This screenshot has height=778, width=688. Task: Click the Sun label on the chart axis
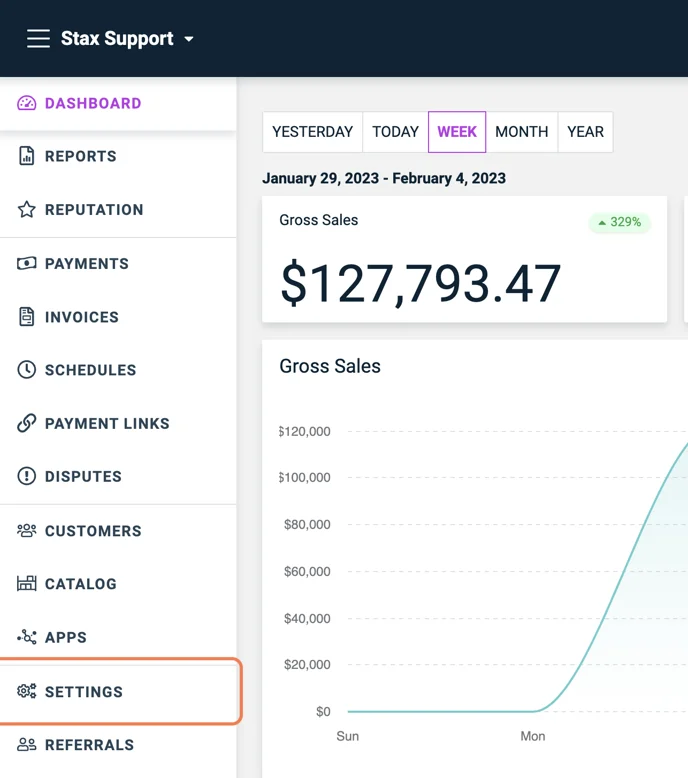pos(348,736)
